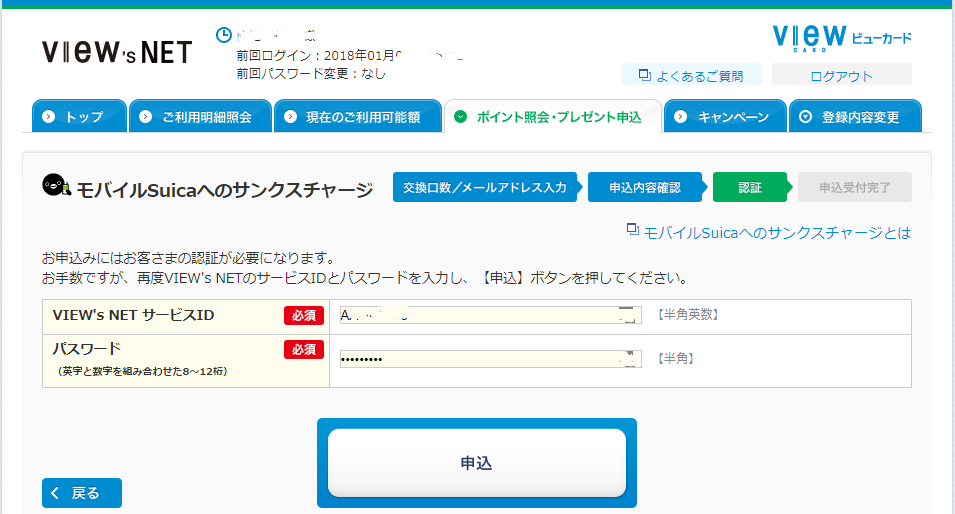Click the green check icon on the ポイント照会 tab

[461, 116]
